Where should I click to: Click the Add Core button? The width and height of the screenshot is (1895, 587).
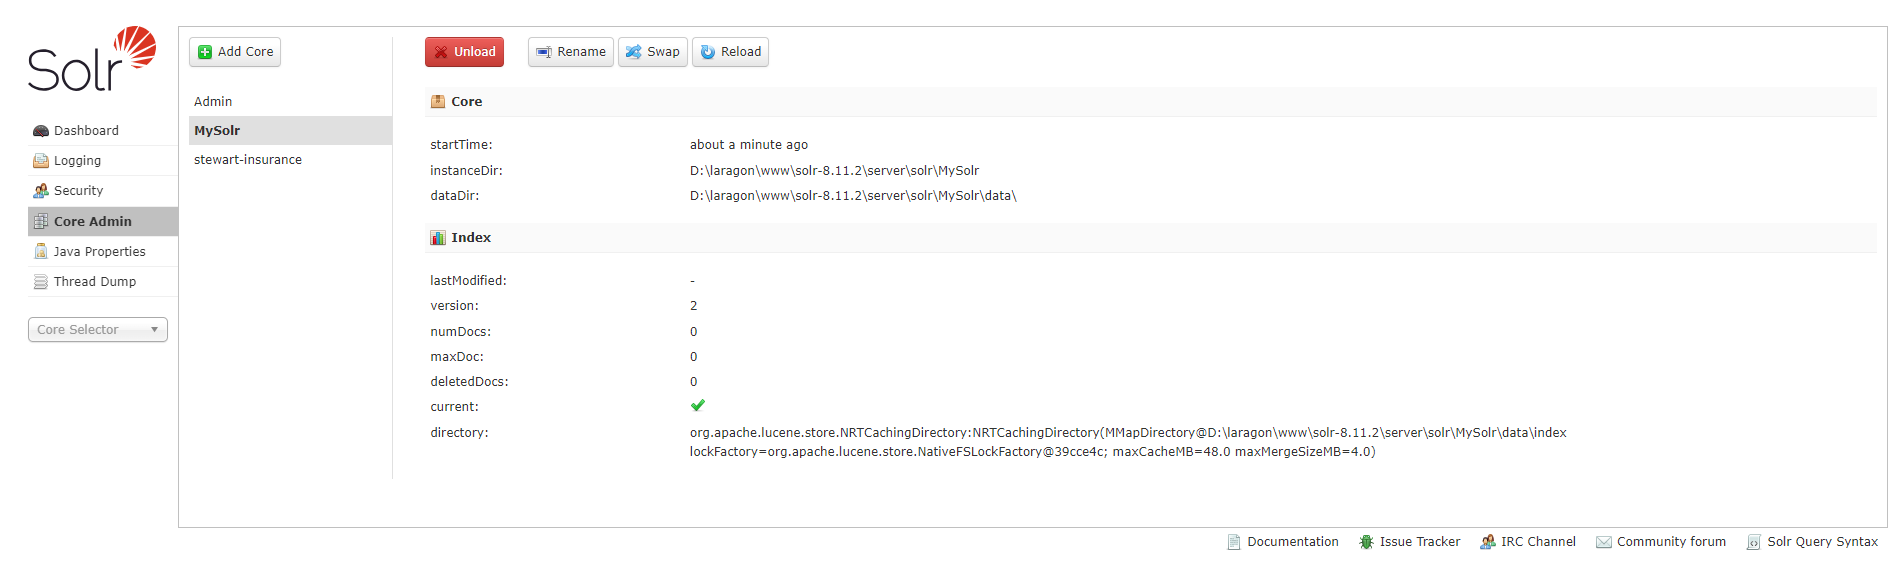tap(235, 52)
